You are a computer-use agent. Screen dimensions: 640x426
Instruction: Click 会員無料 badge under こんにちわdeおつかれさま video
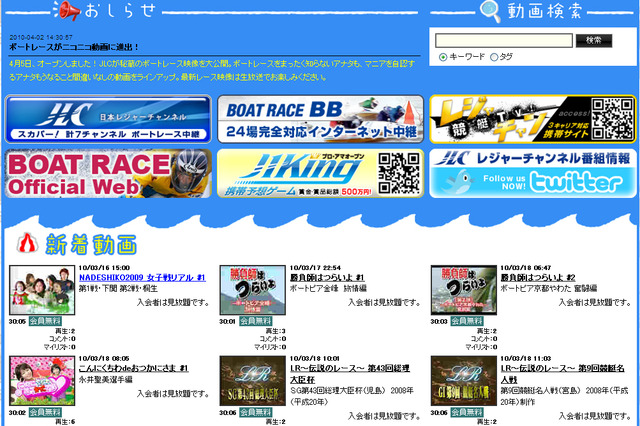tap(45, 412)
